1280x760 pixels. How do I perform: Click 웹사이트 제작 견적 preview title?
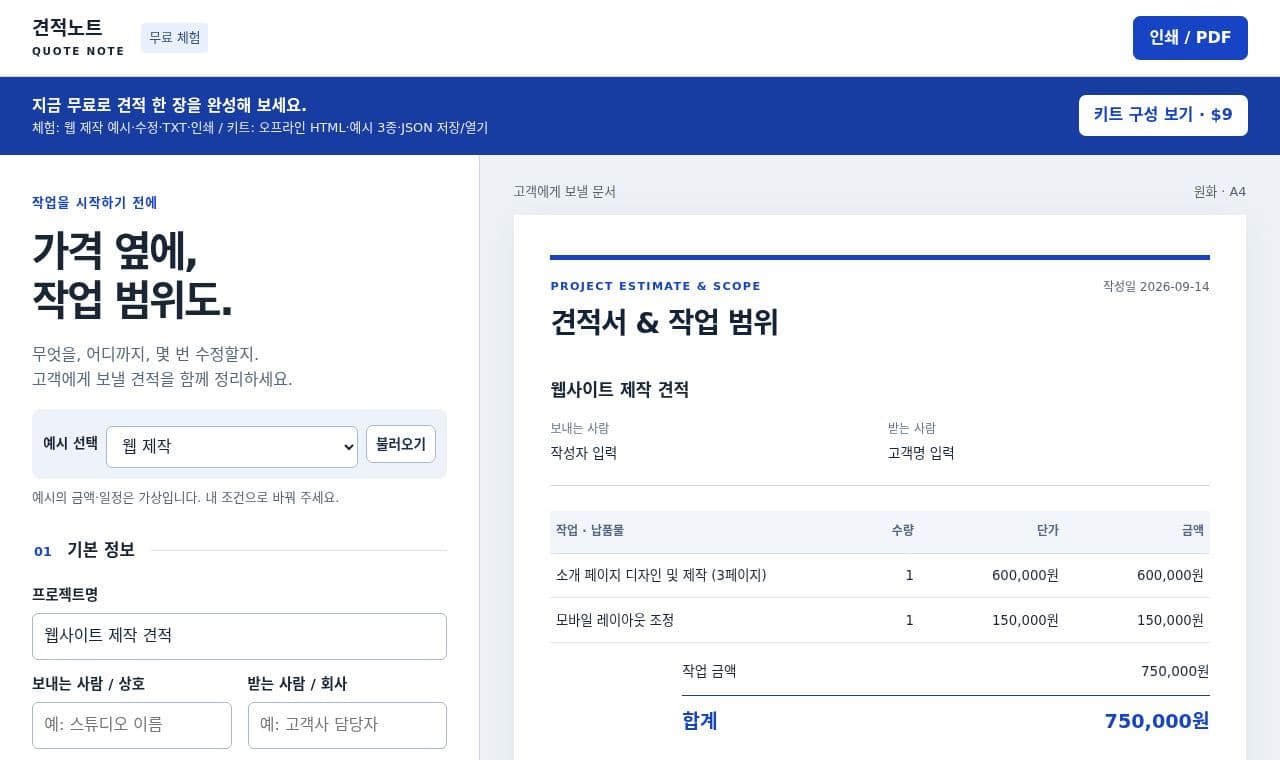(x=619, y=390)
